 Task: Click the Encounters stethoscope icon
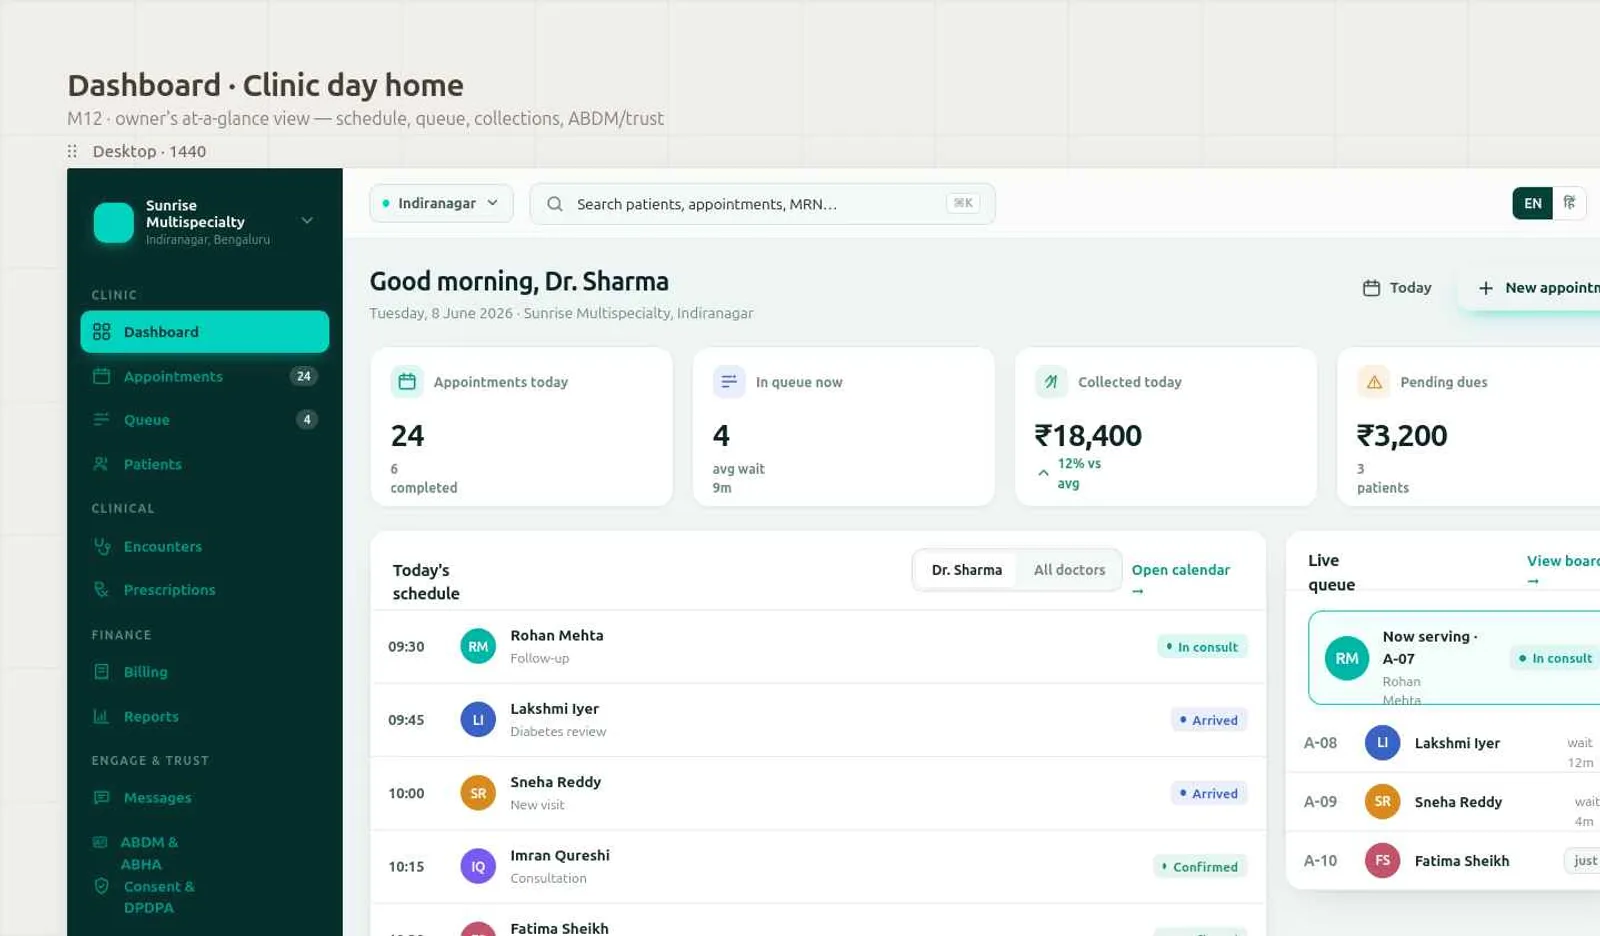click(x=101, y=546)
